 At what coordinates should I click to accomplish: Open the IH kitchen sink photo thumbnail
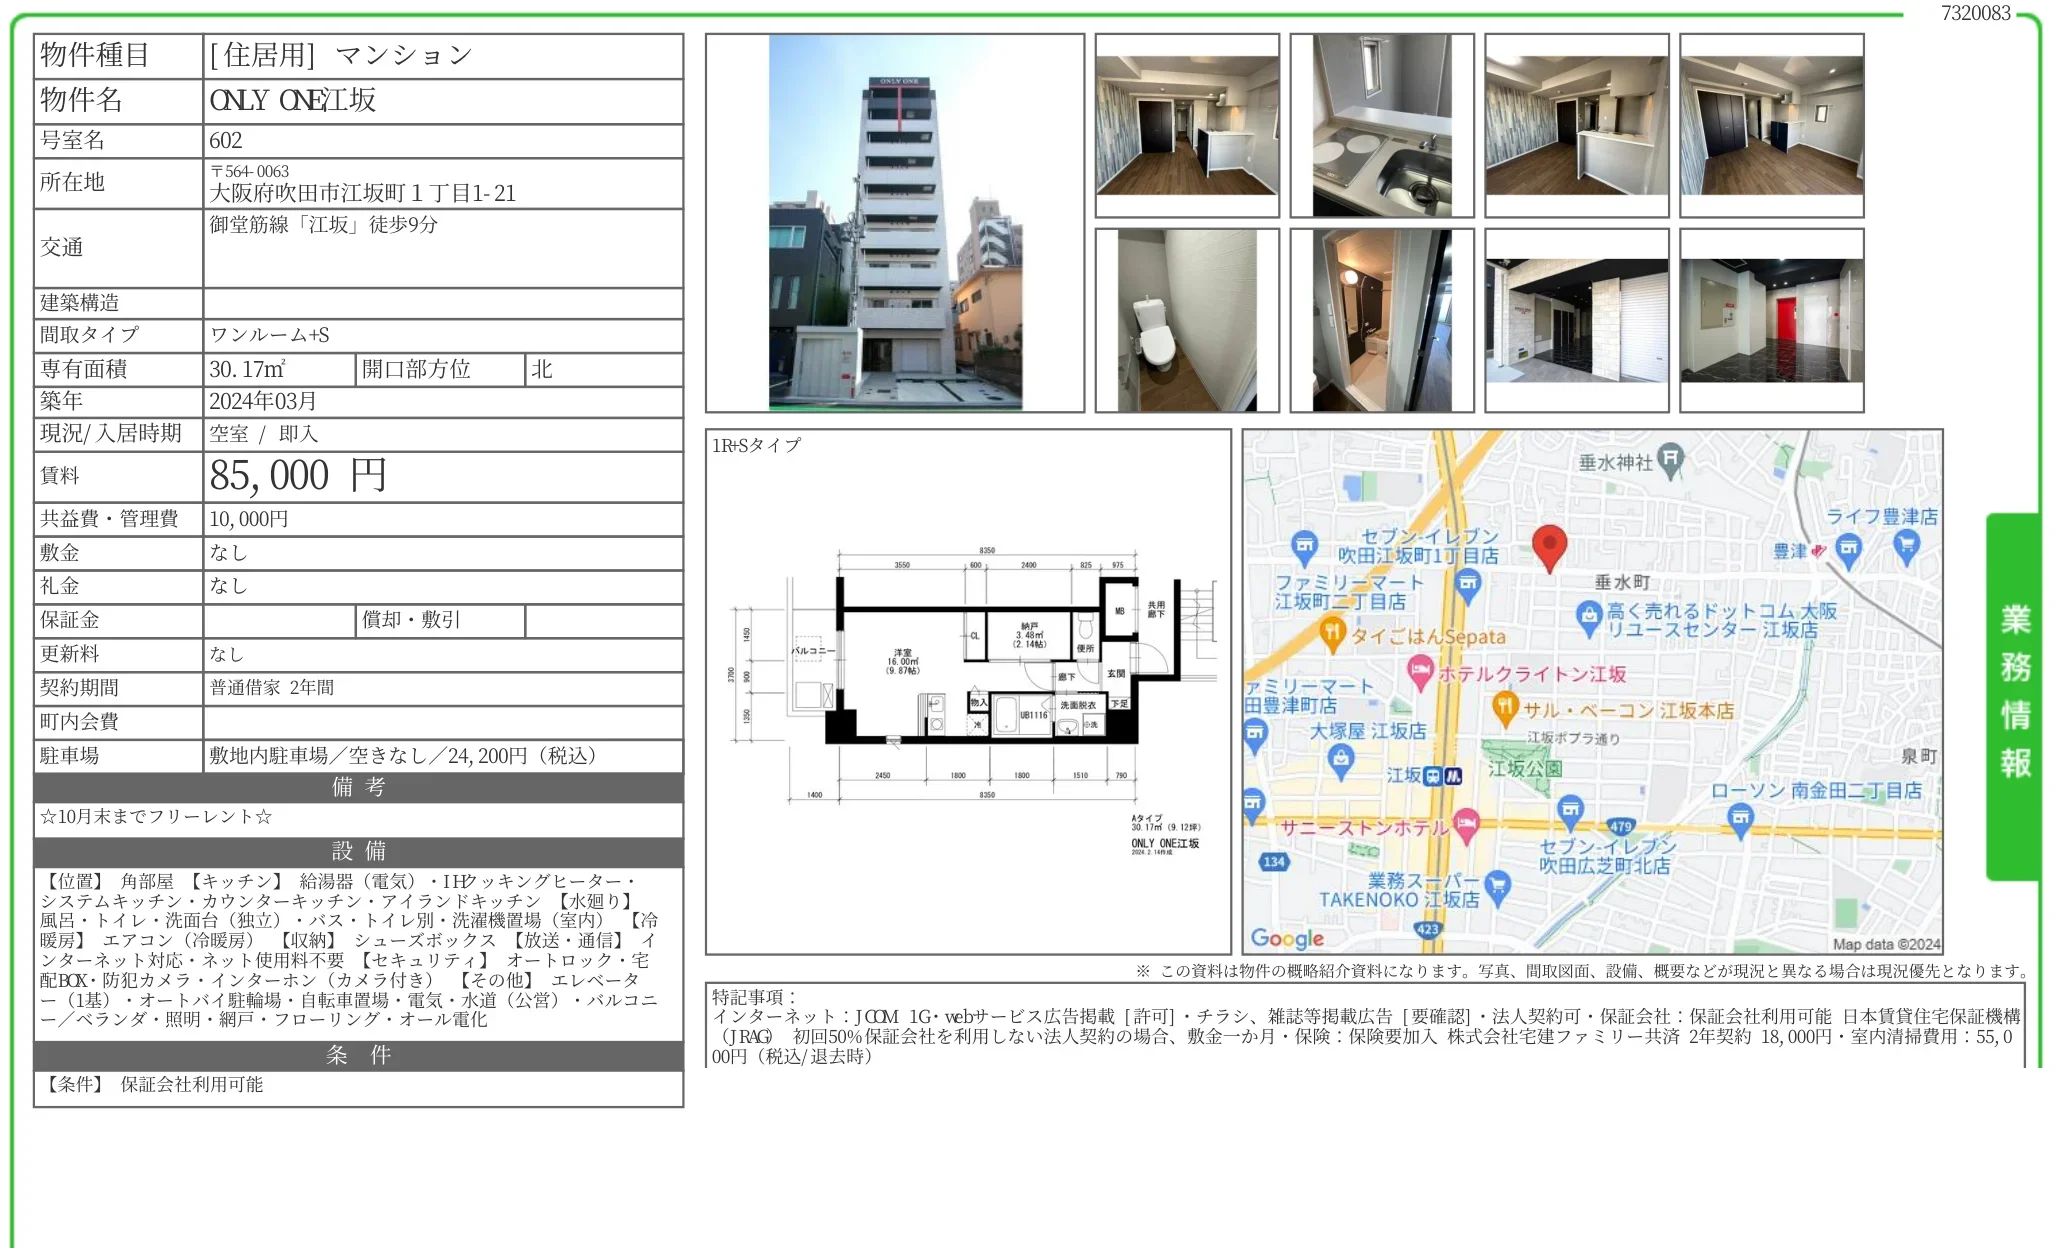click(1381, 125)
